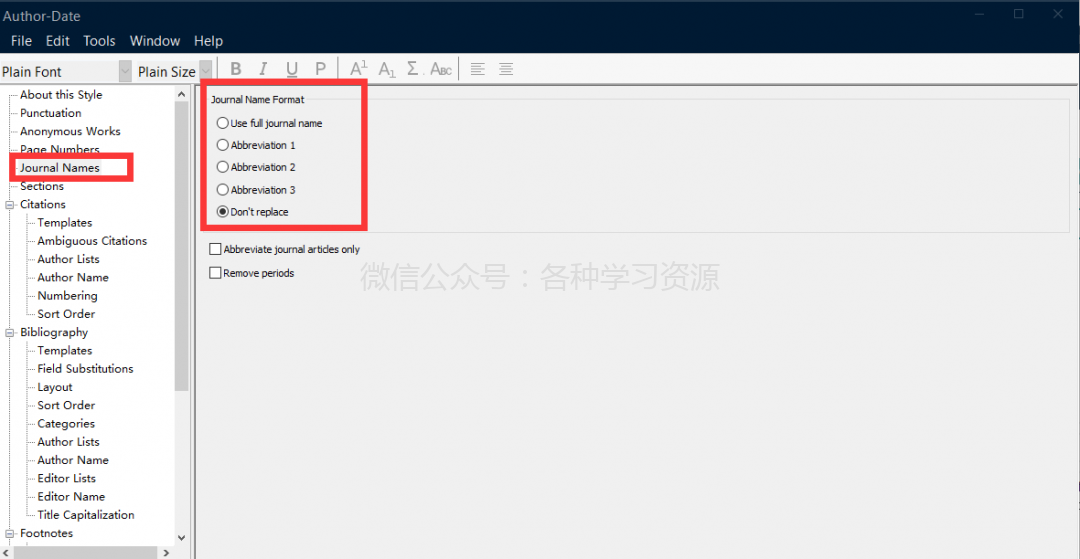This screenshot has height=559, width=1080.
Task: Select Anonymous Works in the tree
Action: (x=70, y=131)
